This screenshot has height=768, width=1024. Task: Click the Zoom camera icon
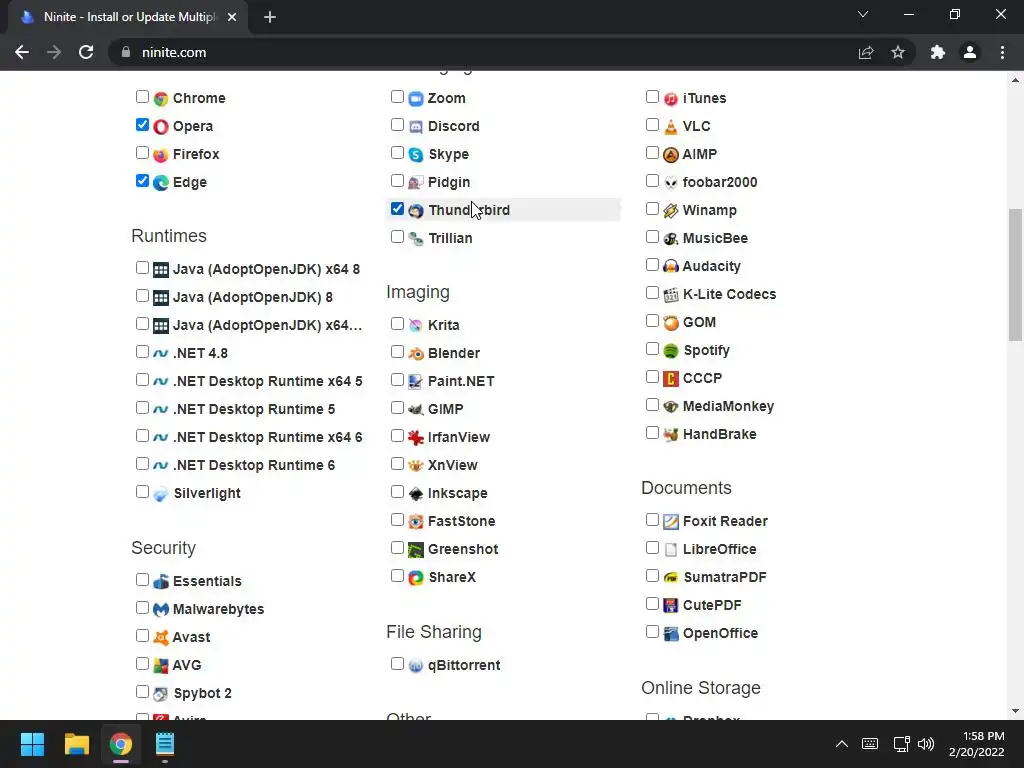point(416,99)
